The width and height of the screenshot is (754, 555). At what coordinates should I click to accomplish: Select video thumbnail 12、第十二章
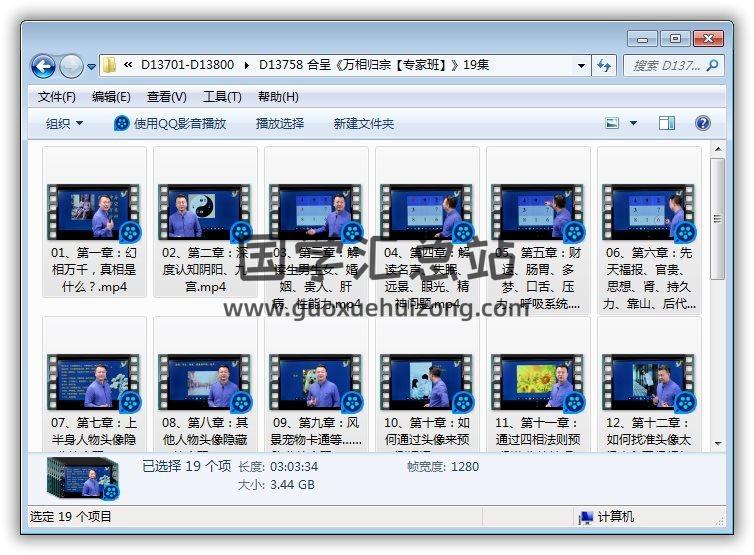pos(649,382)
